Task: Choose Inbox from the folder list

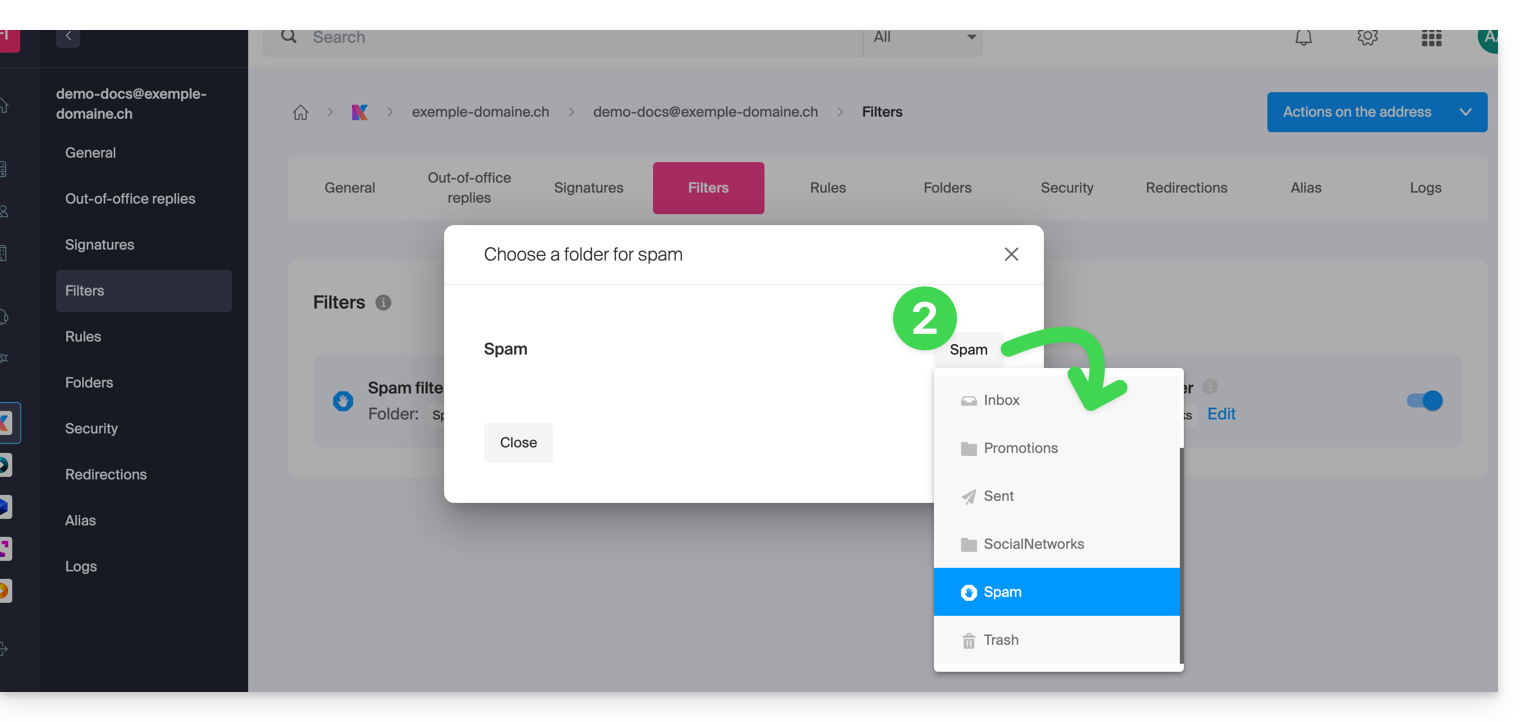Action: 1057,400
